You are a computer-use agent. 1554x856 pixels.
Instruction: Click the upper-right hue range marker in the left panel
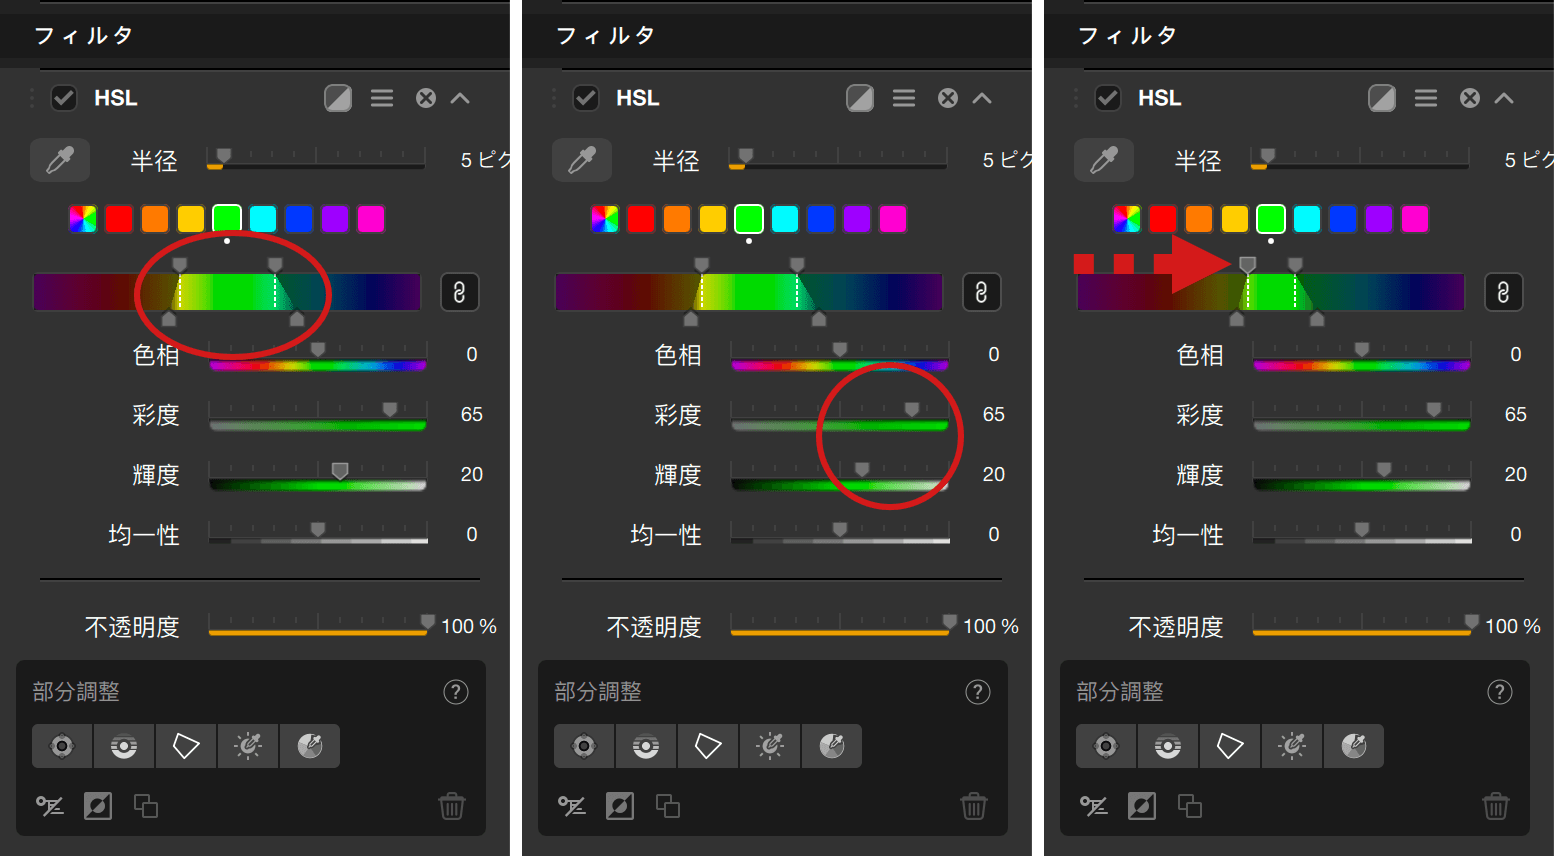coord(275,264)
